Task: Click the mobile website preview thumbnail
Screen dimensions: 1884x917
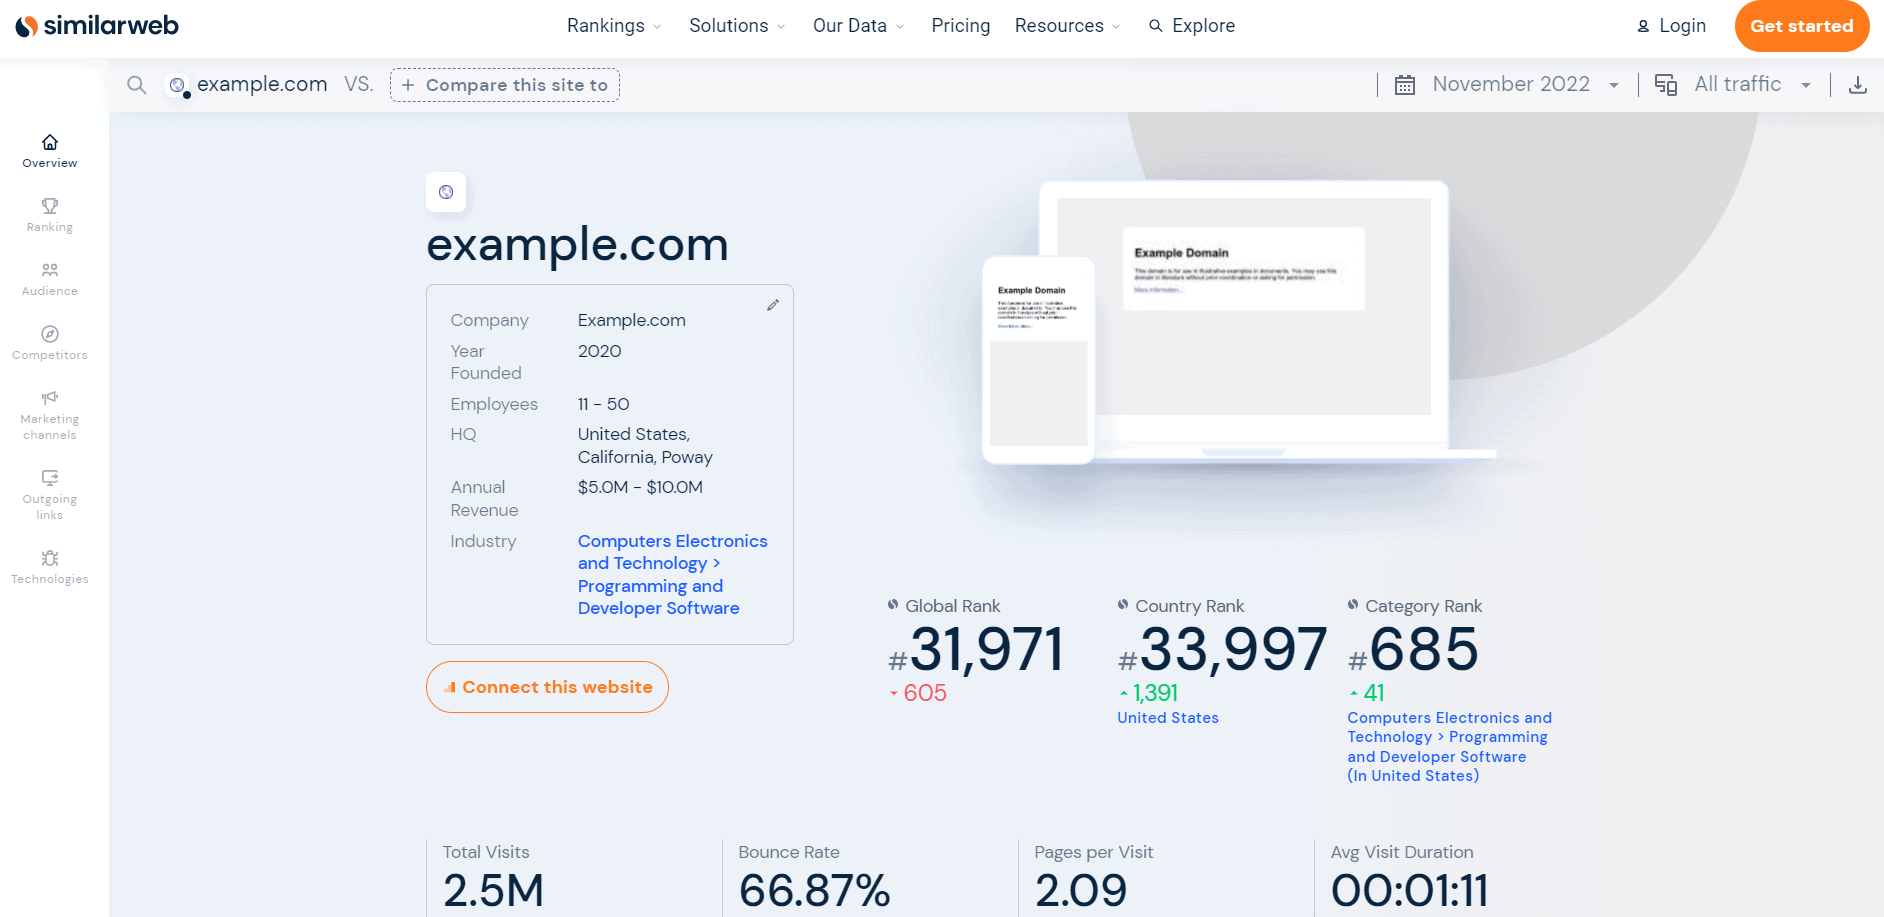Action: click(x=1038, y=360)
